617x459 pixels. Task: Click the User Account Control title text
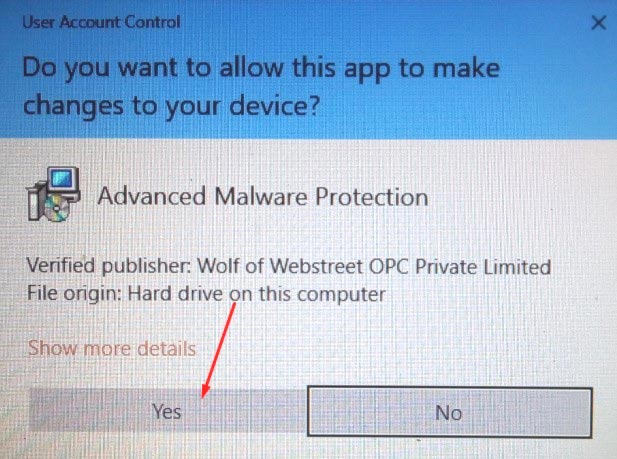click(101, 22)
